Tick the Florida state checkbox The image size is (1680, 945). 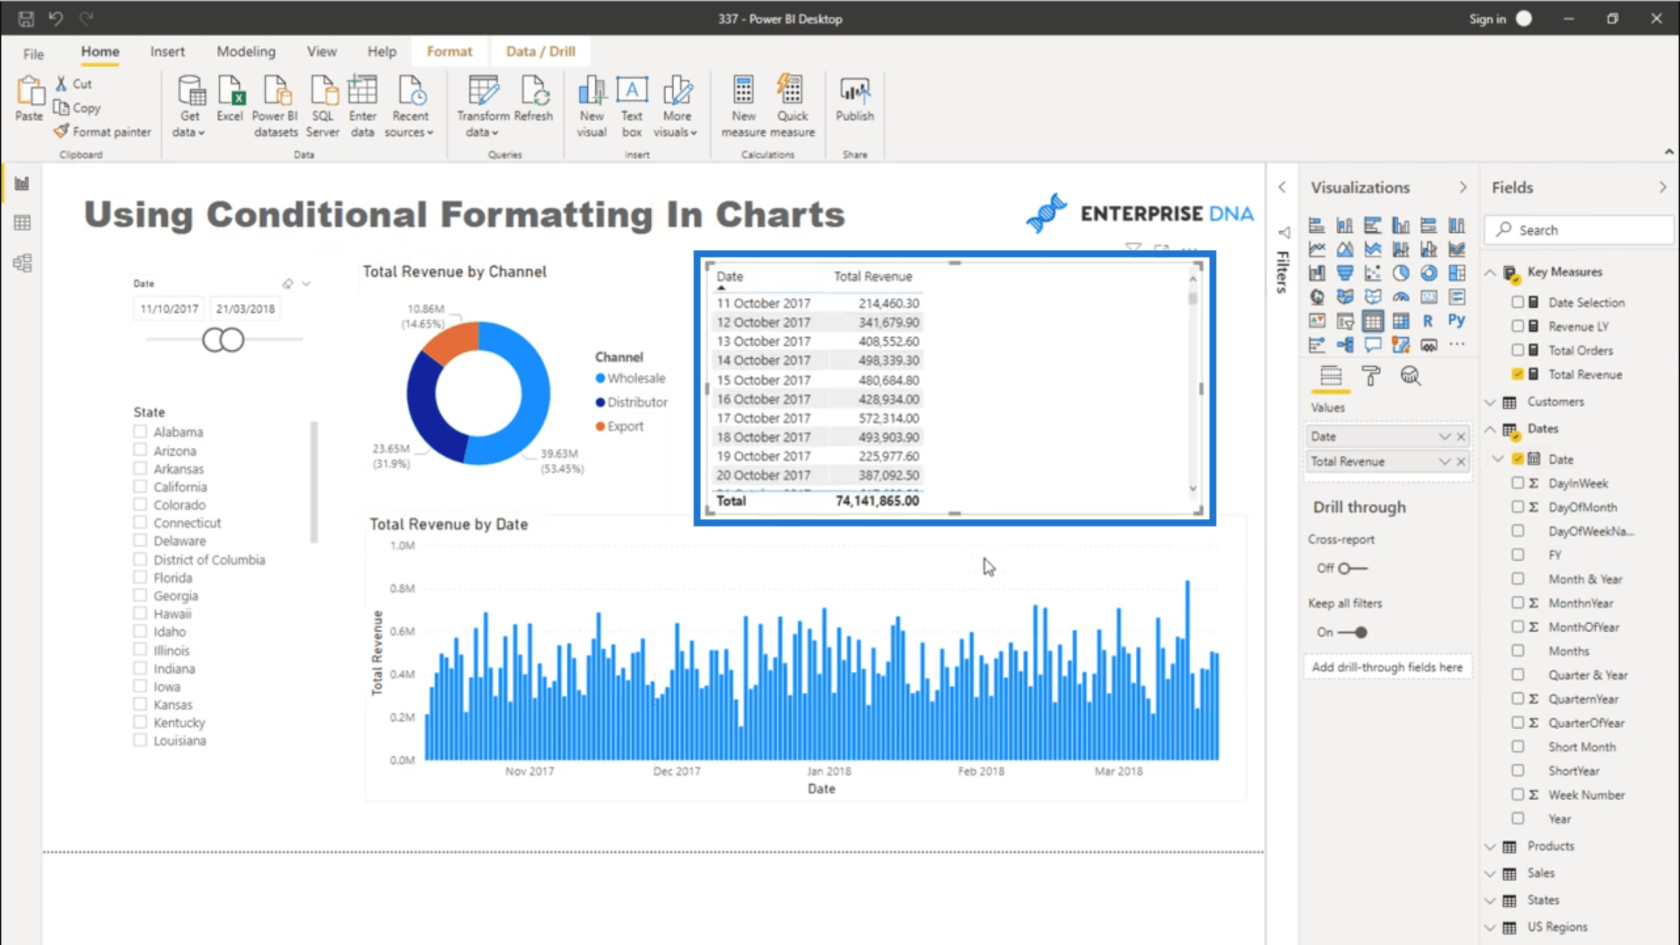click(140, 577)
